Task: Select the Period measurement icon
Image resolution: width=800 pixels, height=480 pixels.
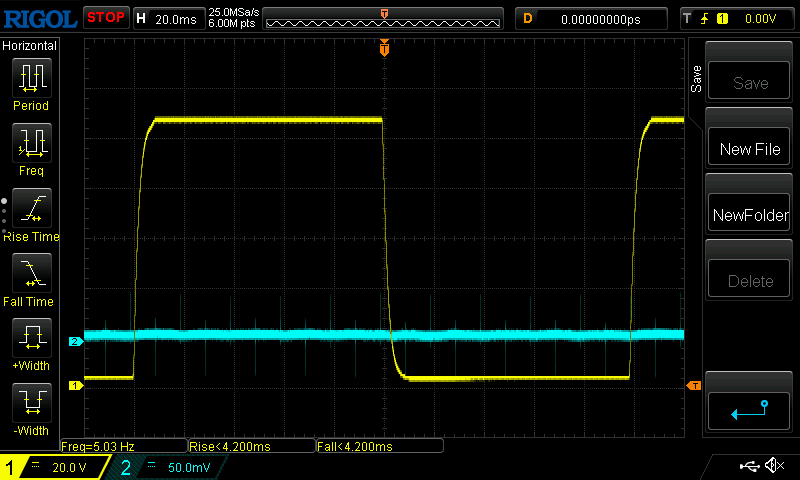Action: [31, 77]
